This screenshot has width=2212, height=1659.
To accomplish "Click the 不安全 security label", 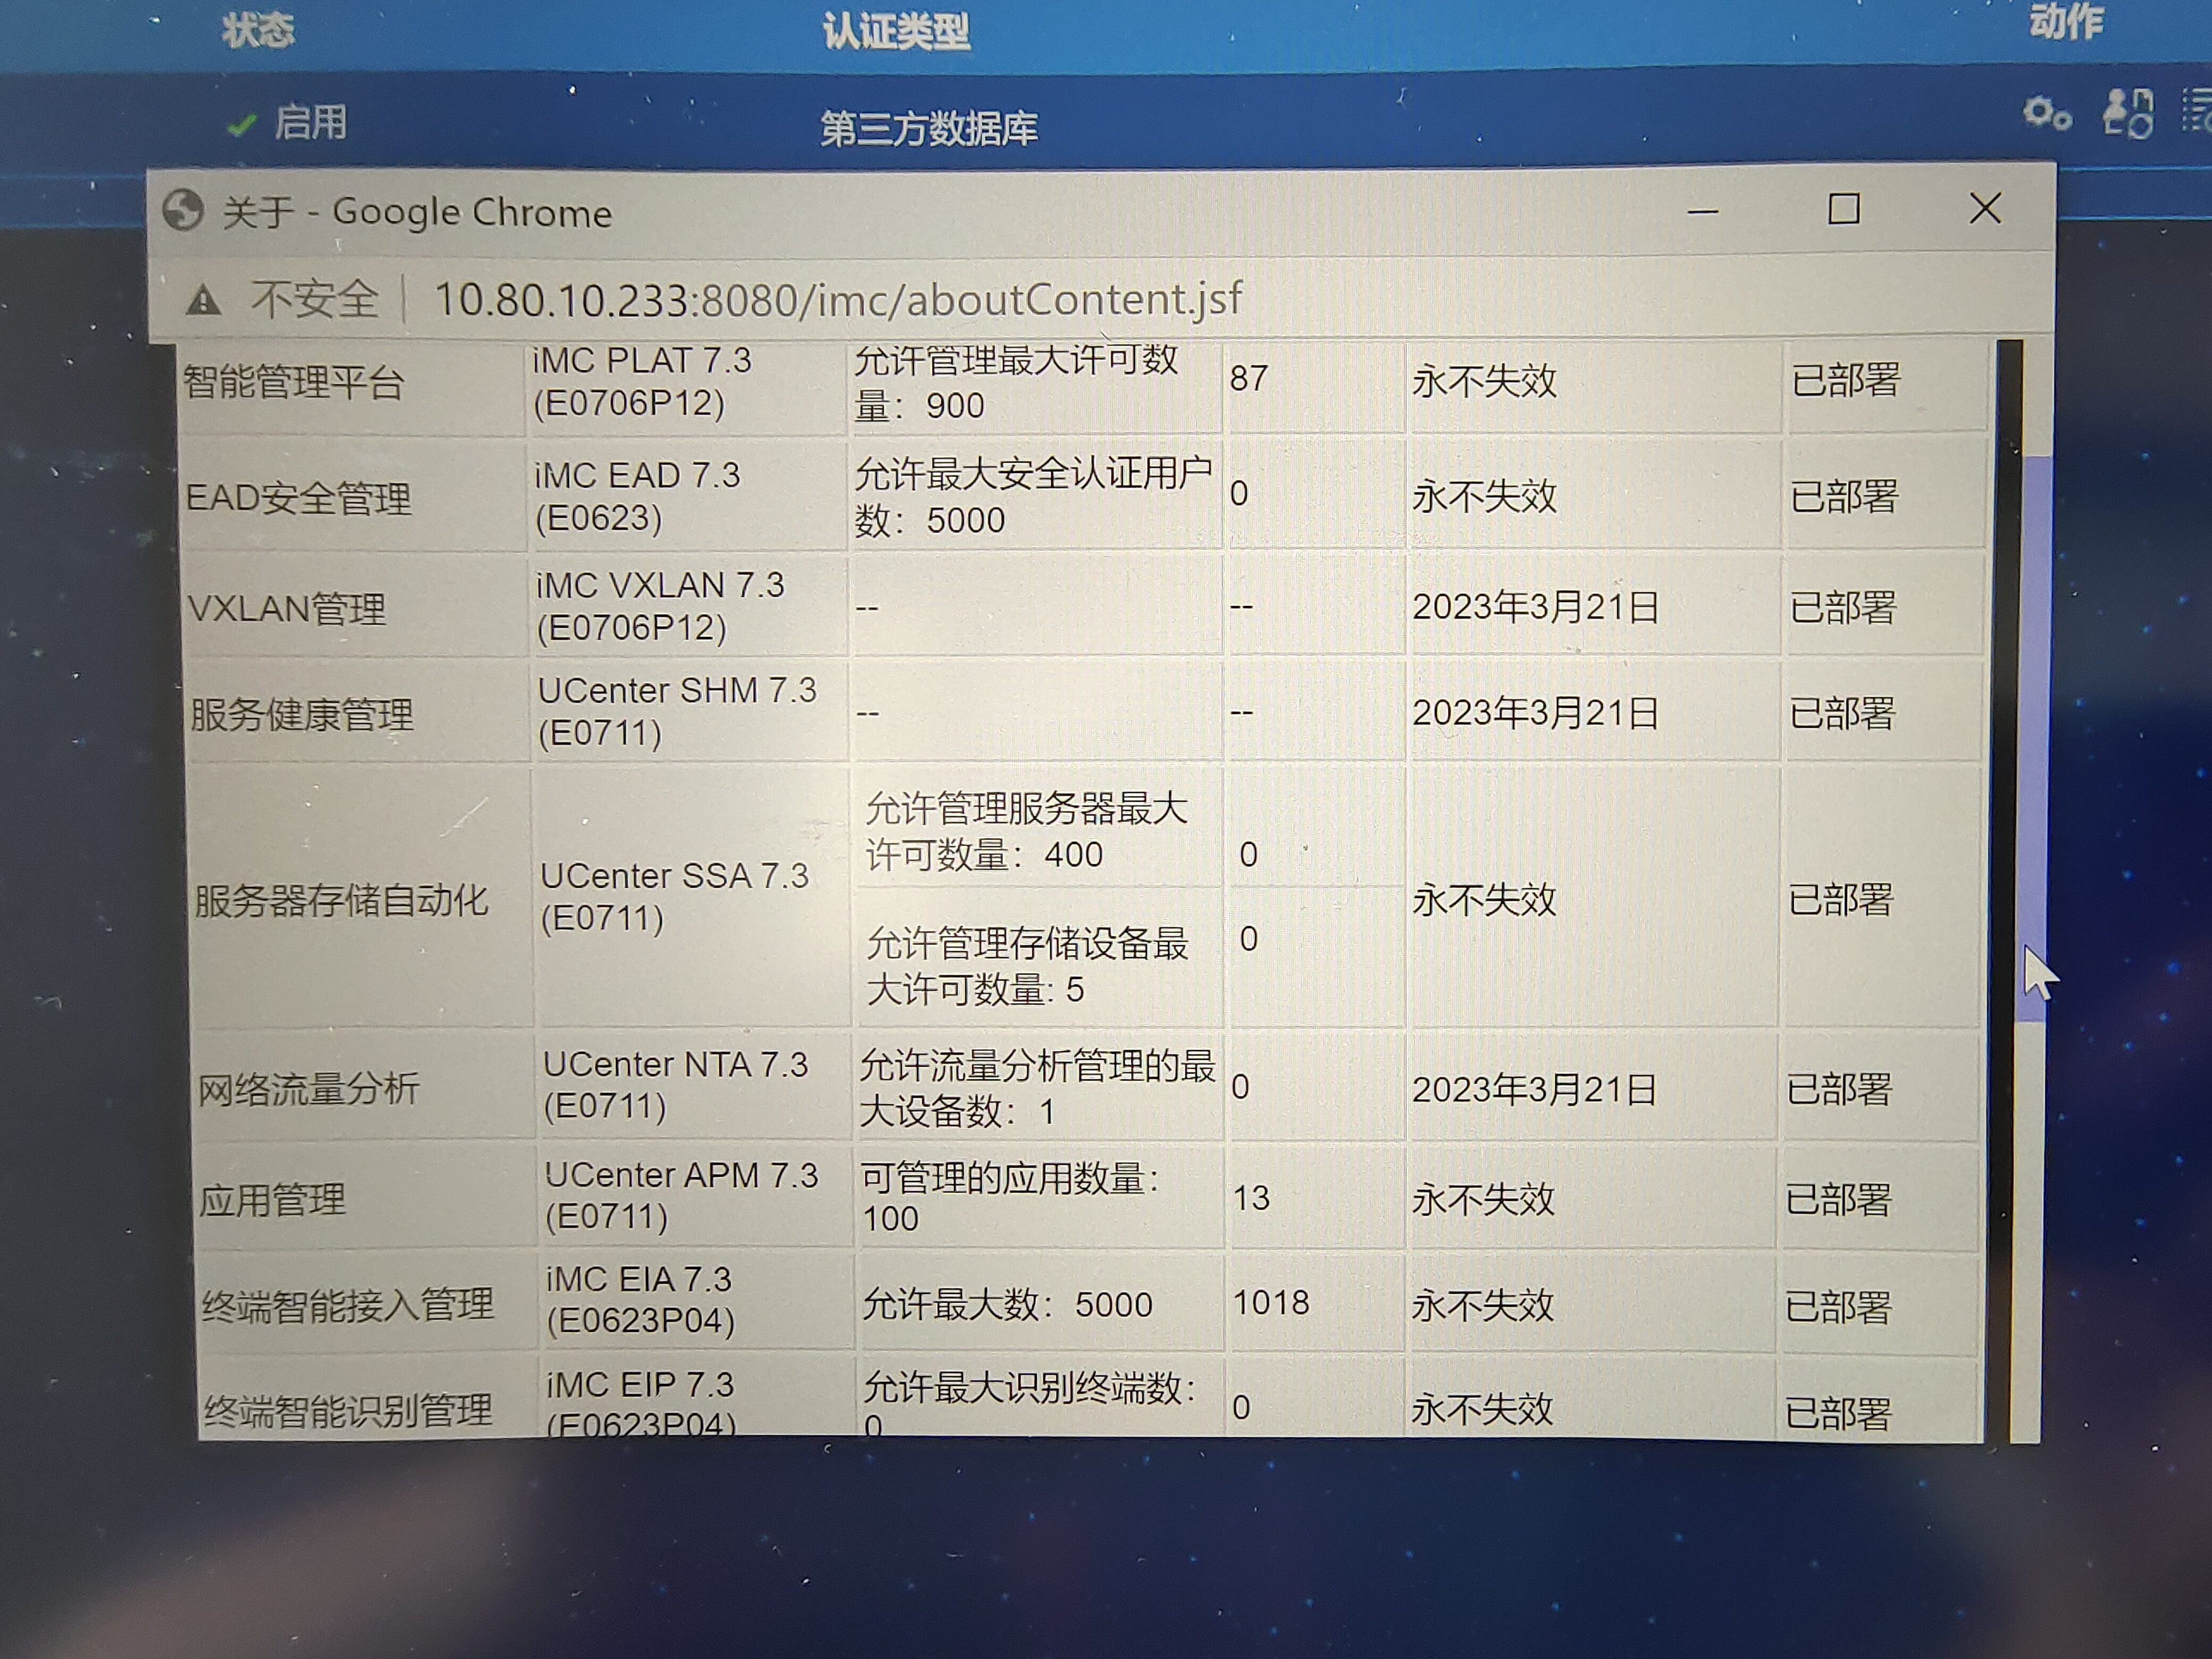I will click(x=314, y=299).
